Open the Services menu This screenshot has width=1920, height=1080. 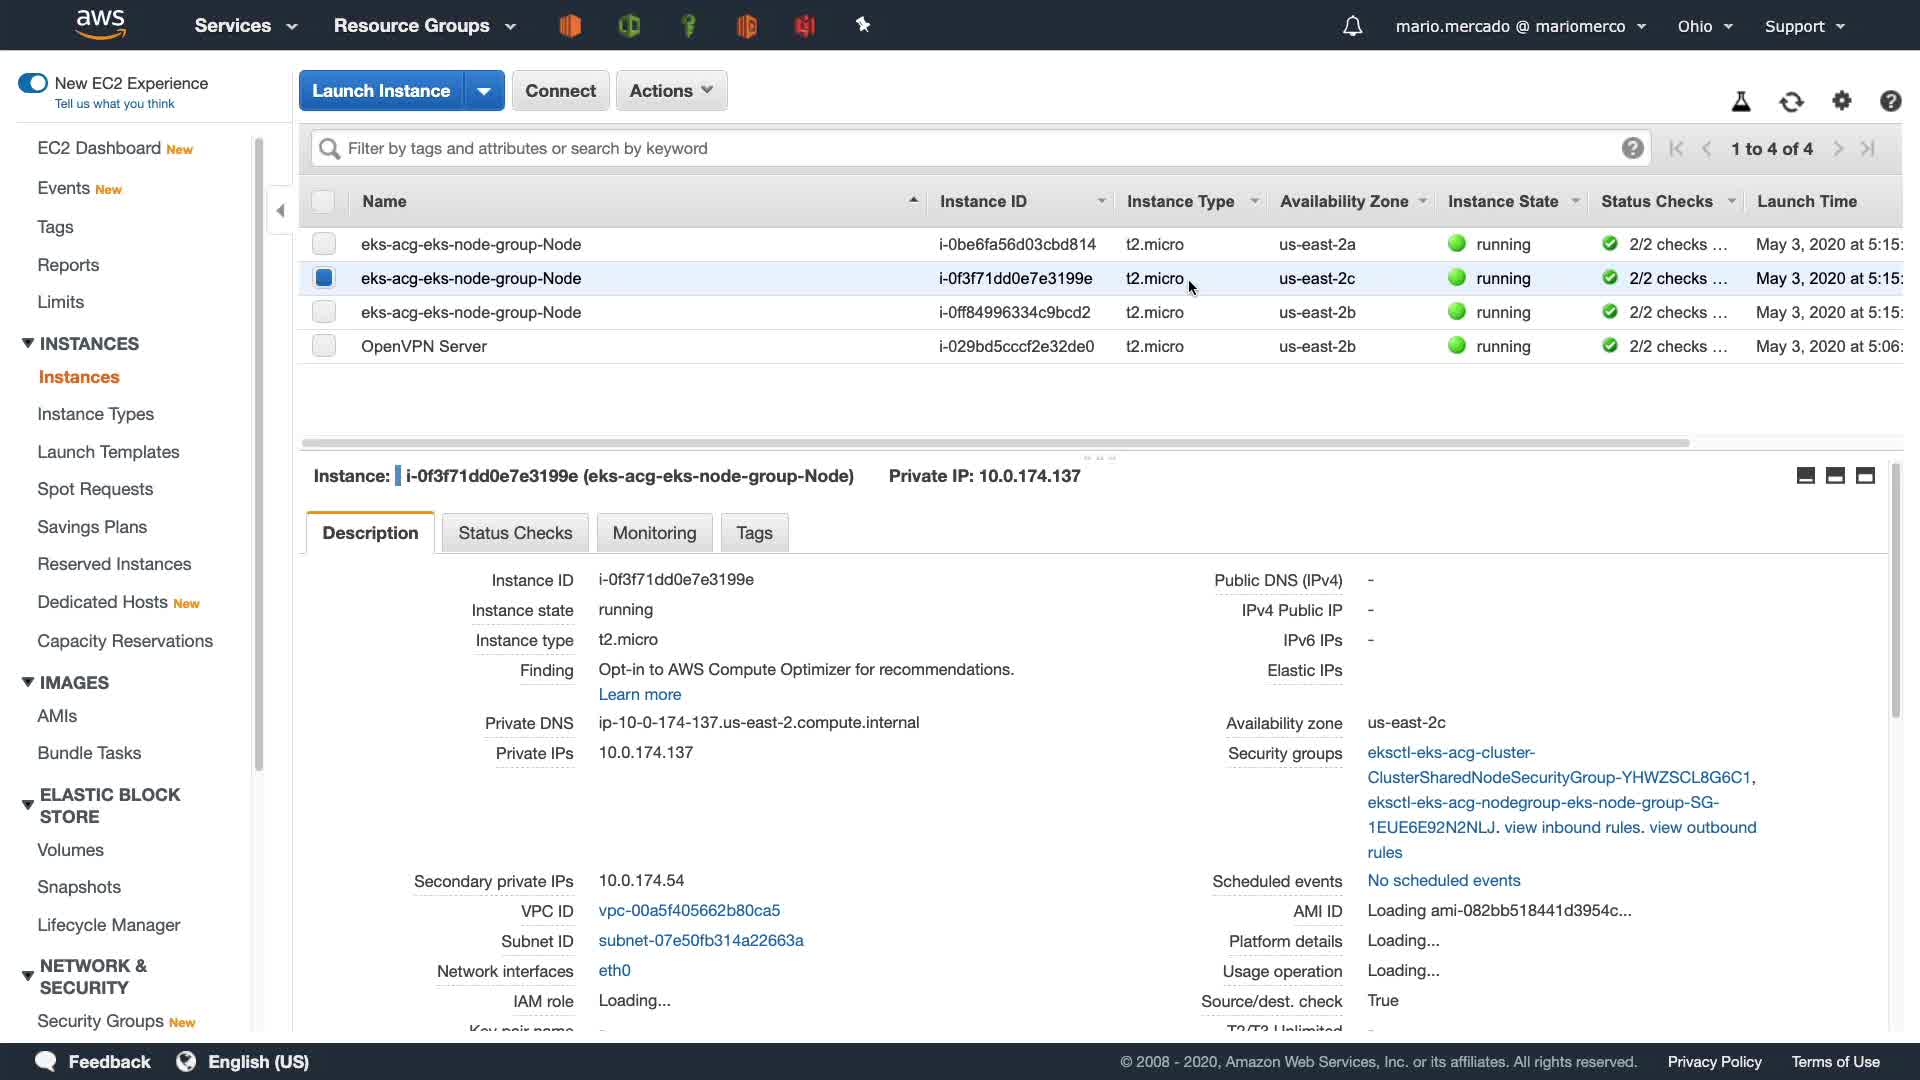point(246,26)
